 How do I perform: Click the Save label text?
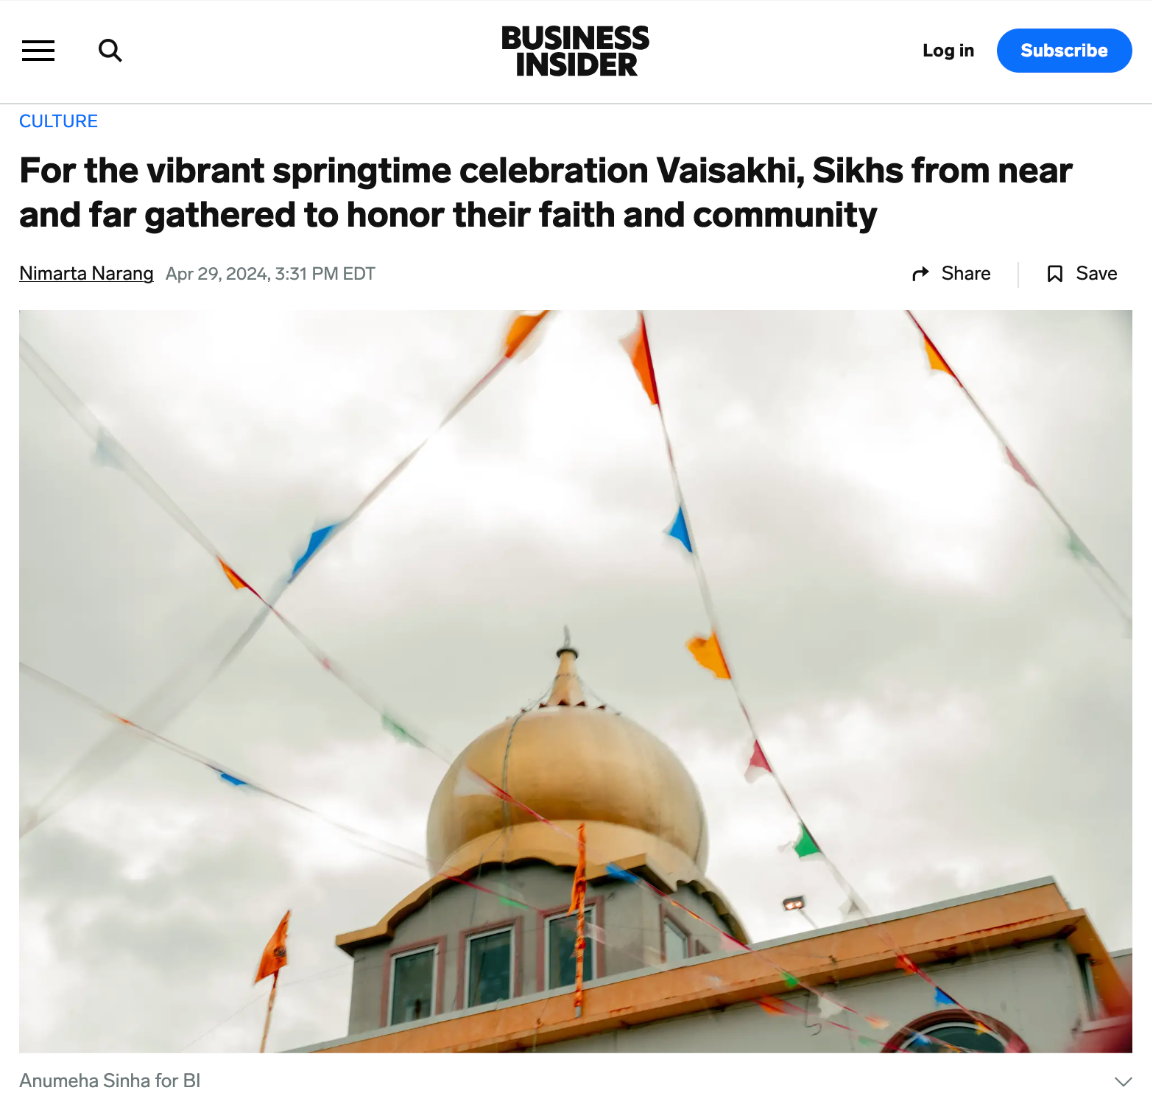point(1096,273)
